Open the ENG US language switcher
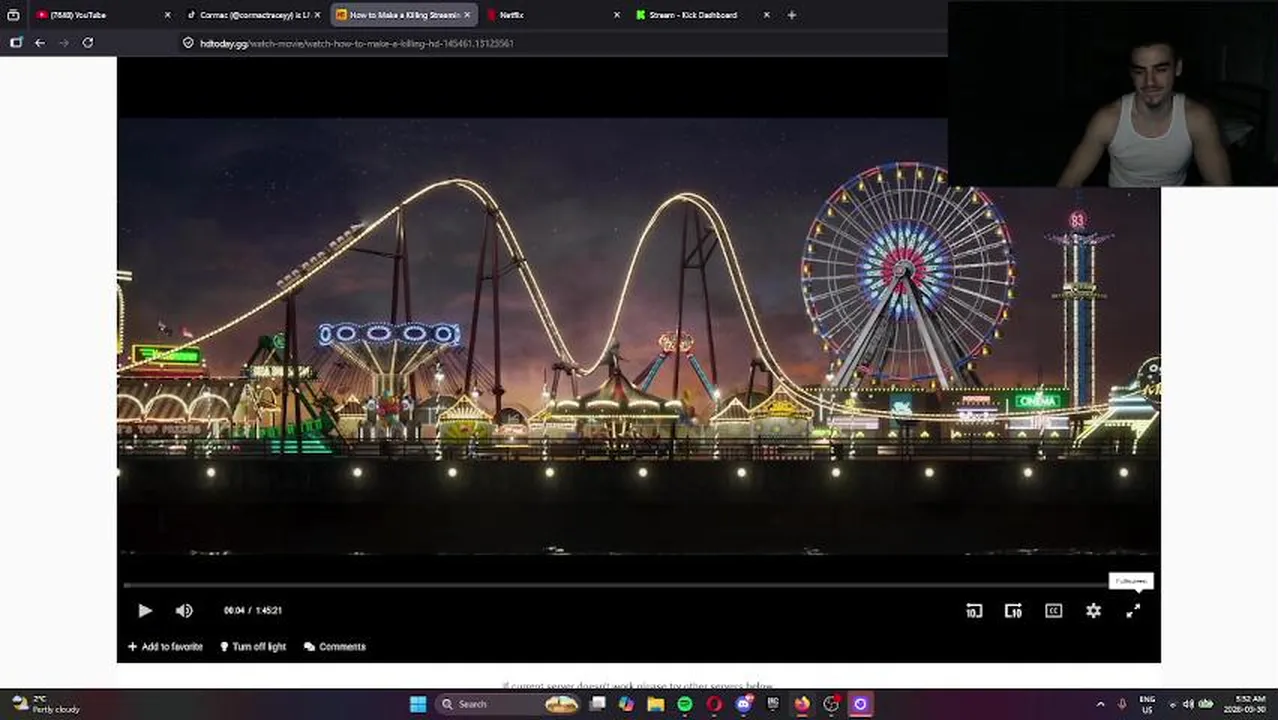1278x720 pixels. (1147, 704)
